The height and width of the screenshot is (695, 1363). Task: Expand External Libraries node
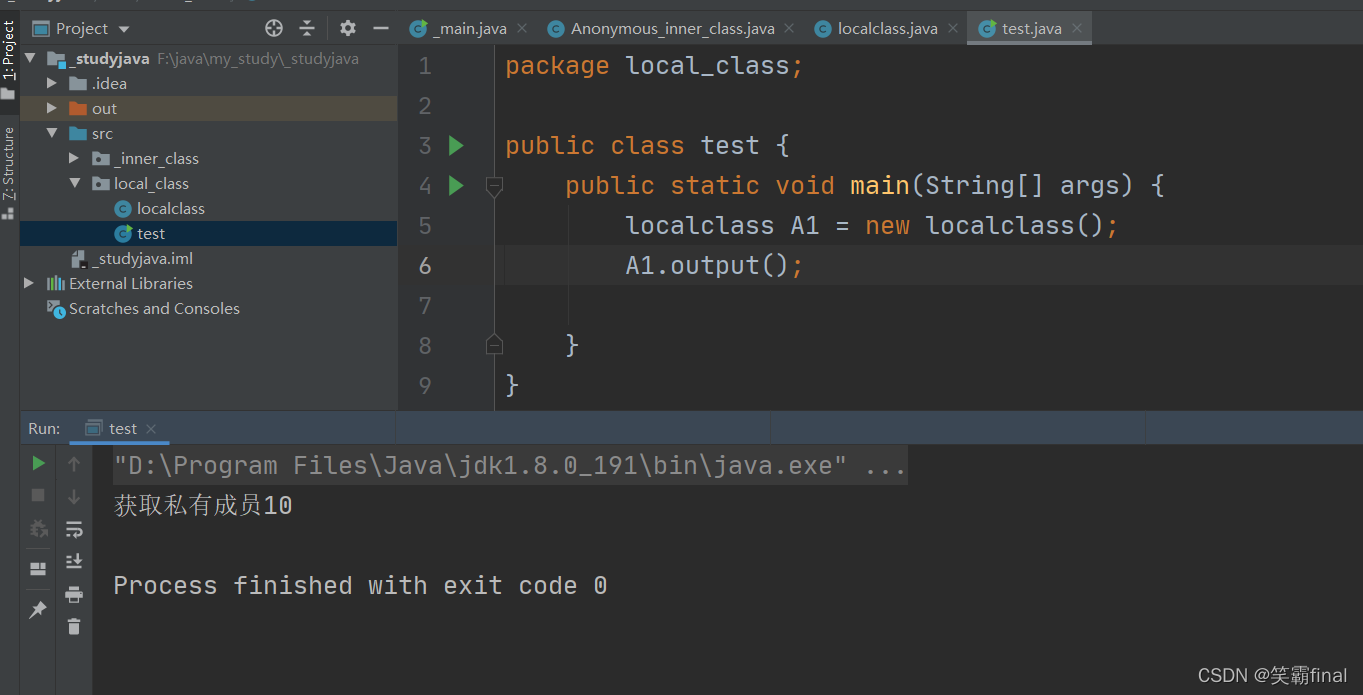point(29,283)
